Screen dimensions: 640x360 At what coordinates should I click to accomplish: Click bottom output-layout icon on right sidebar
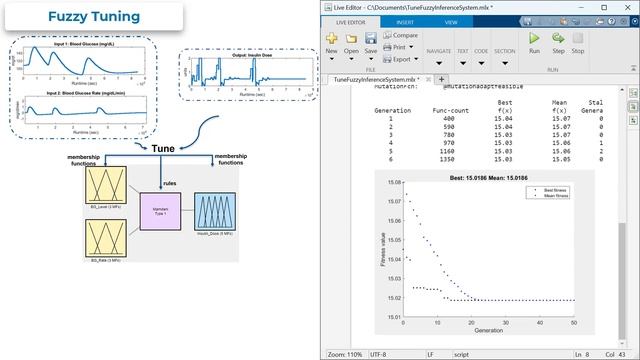tap(633, 120)
